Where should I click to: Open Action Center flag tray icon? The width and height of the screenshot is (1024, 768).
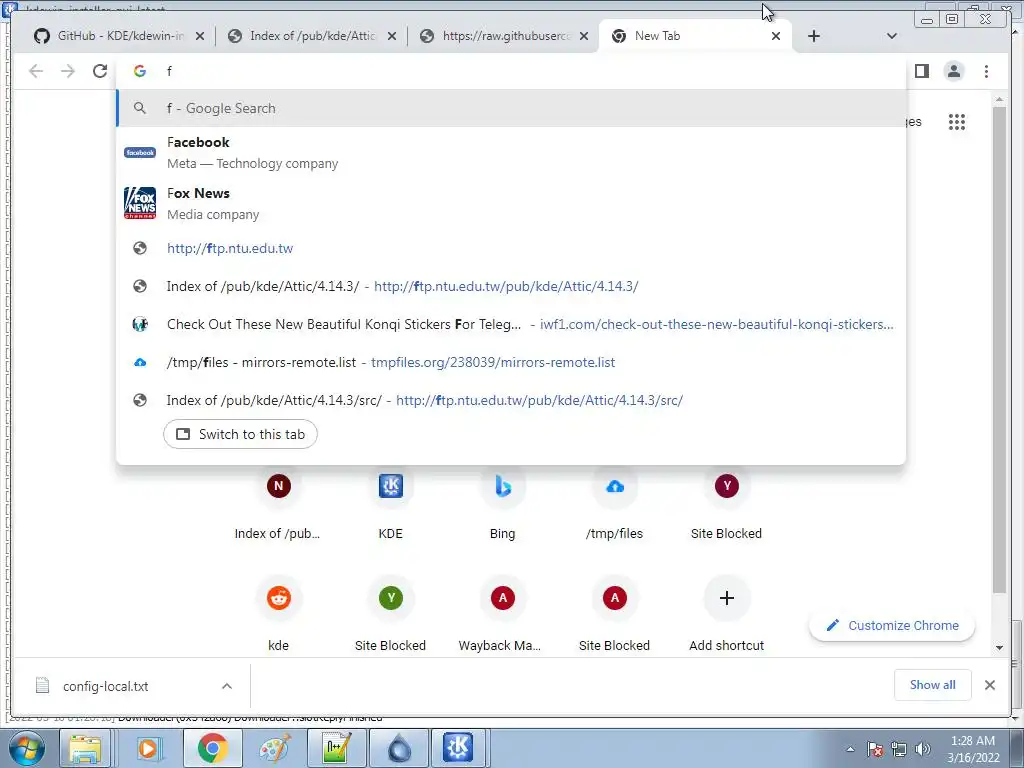click(x=875, y=749)
